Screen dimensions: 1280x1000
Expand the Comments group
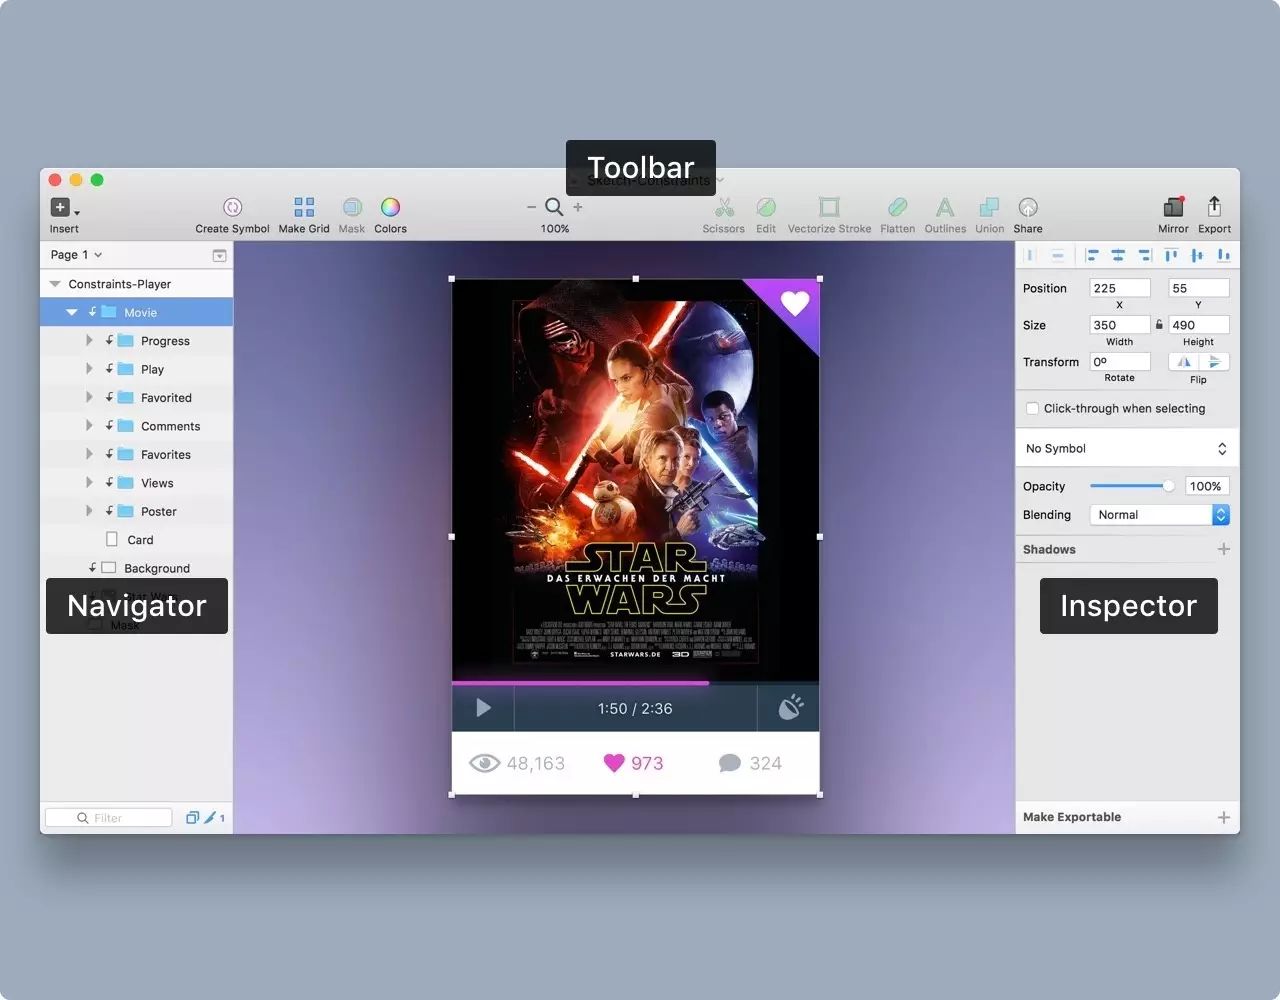(x=89, y=426)
